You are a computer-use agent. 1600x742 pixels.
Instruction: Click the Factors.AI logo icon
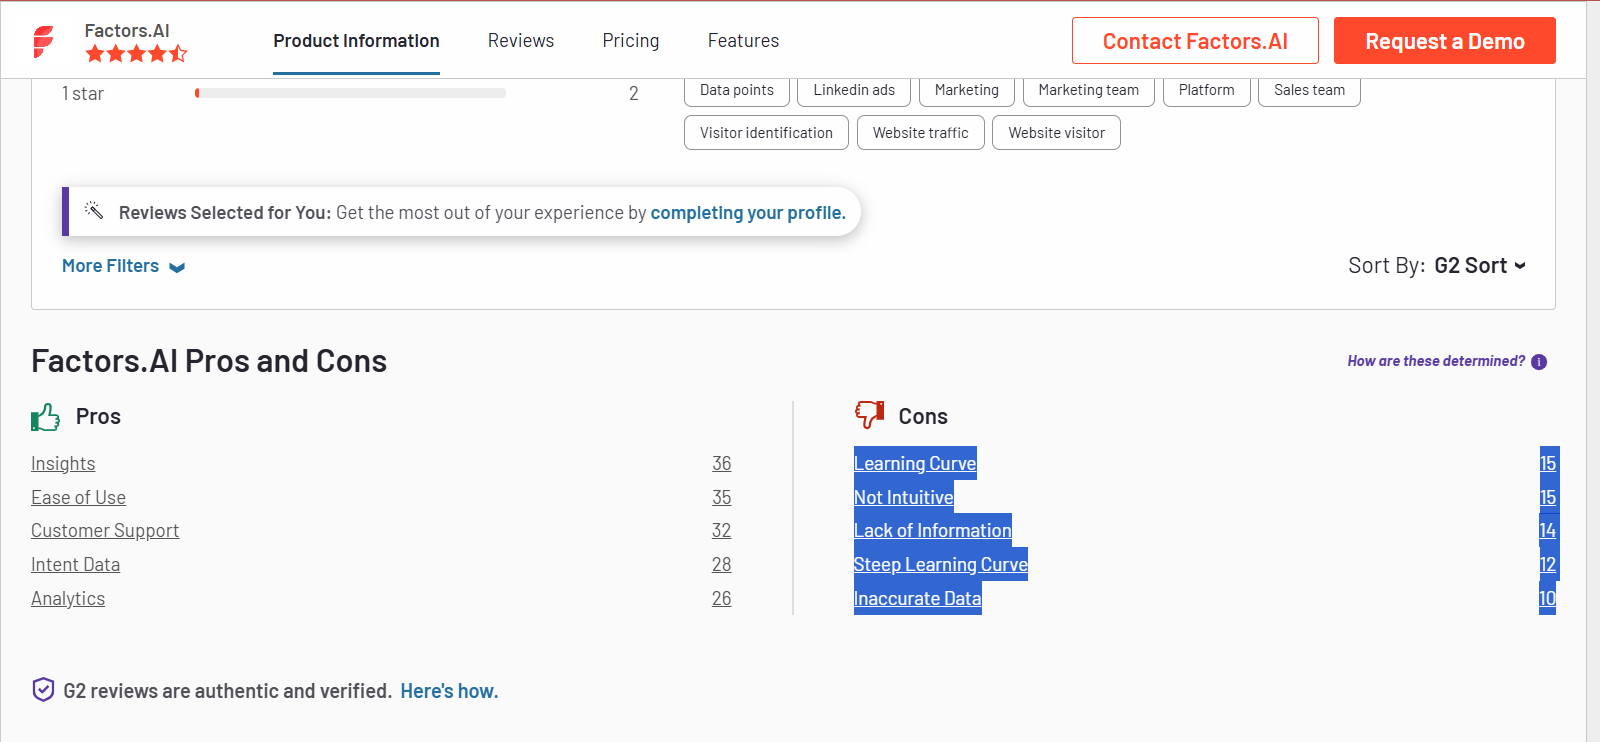44,41
